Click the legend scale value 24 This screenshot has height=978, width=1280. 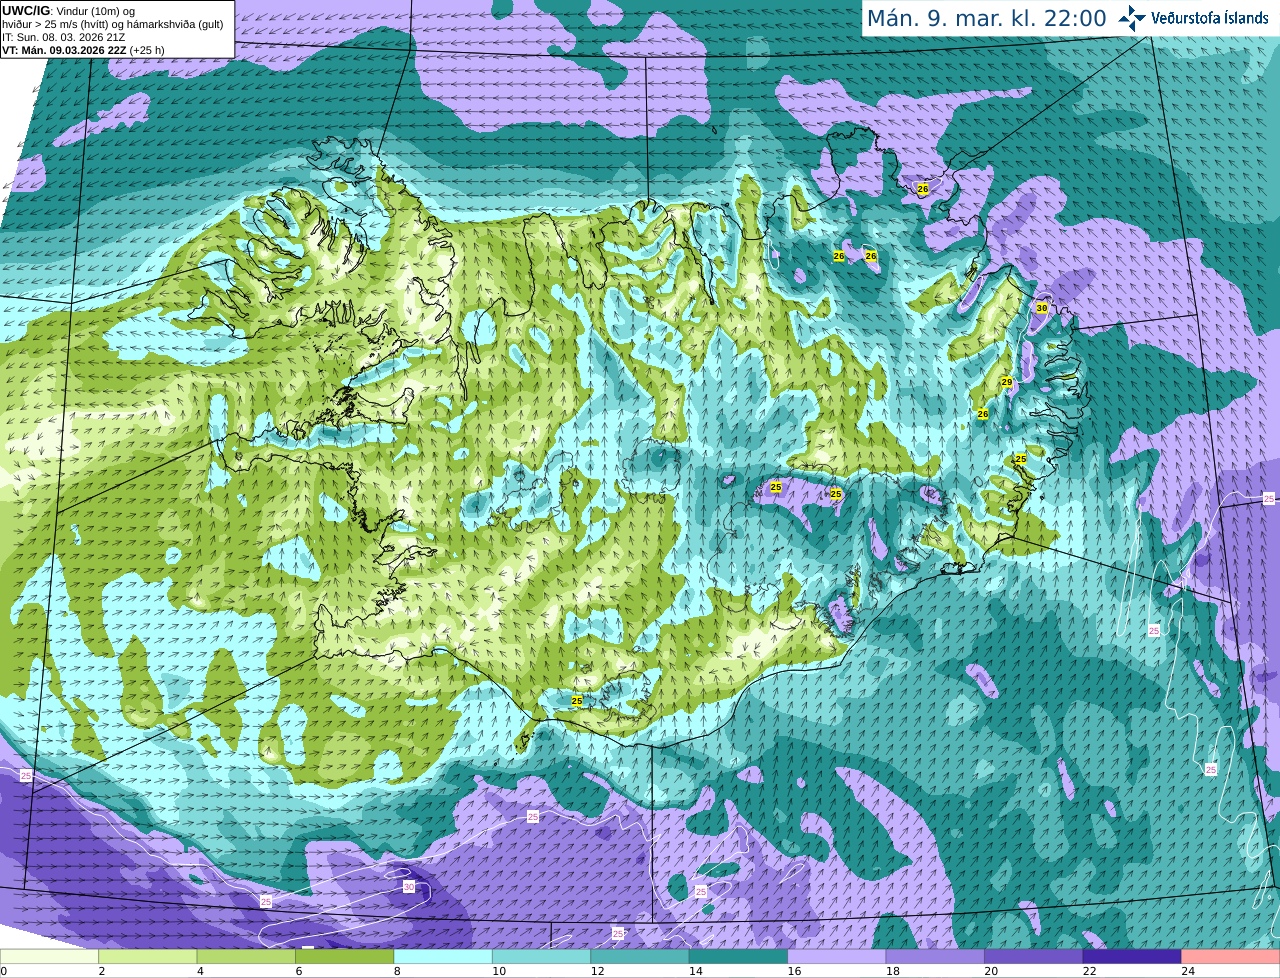1188,971
